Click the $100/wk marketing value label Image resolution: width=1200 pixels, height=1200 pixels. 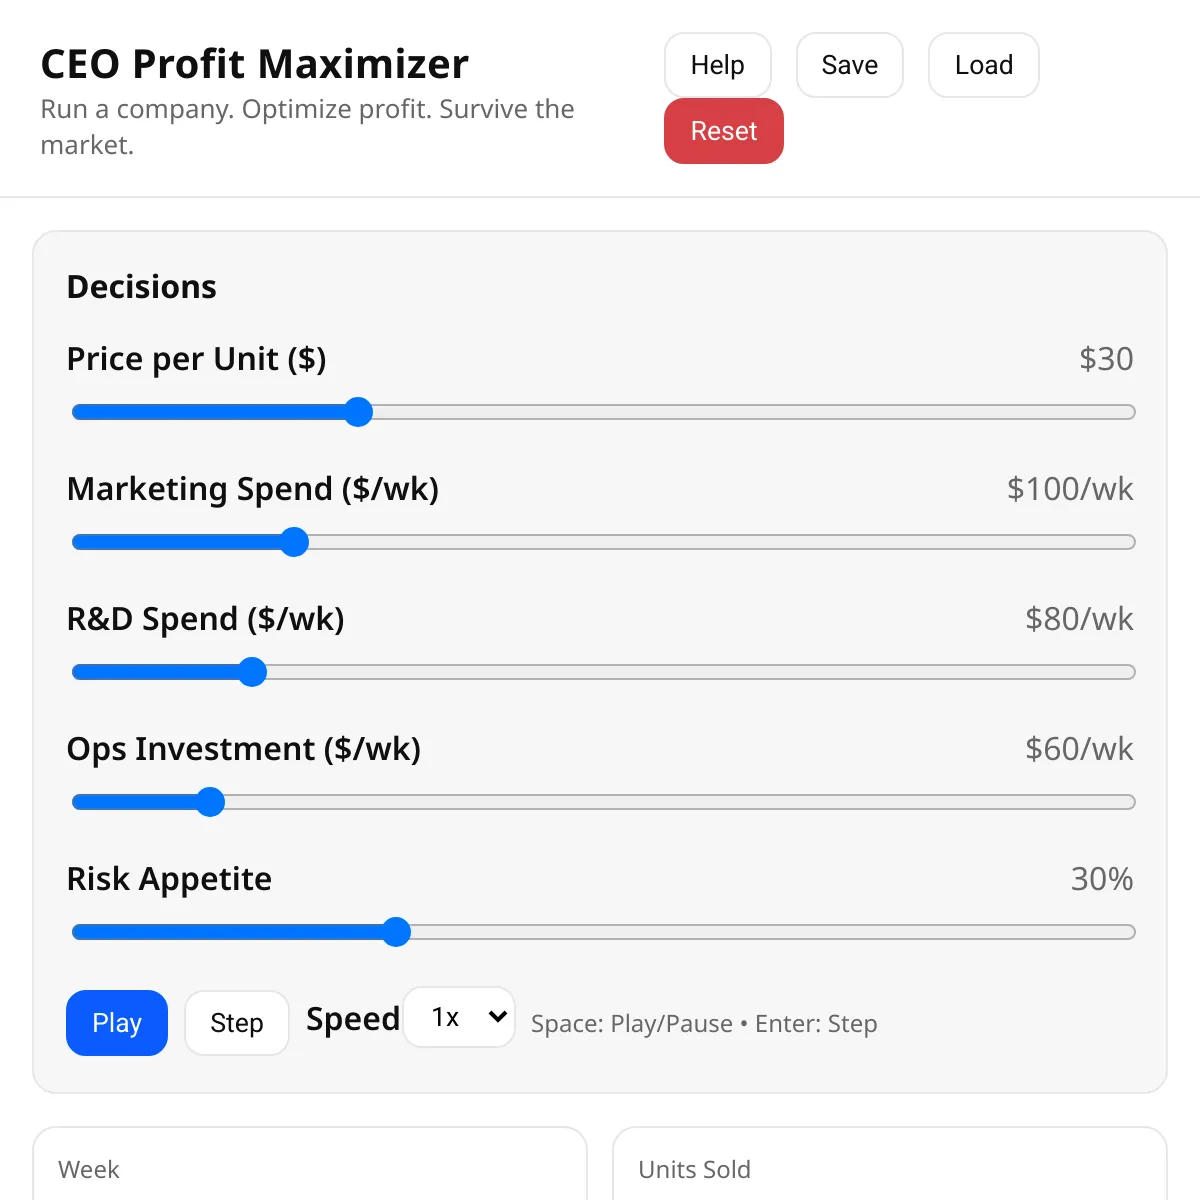click(1069, 489)
